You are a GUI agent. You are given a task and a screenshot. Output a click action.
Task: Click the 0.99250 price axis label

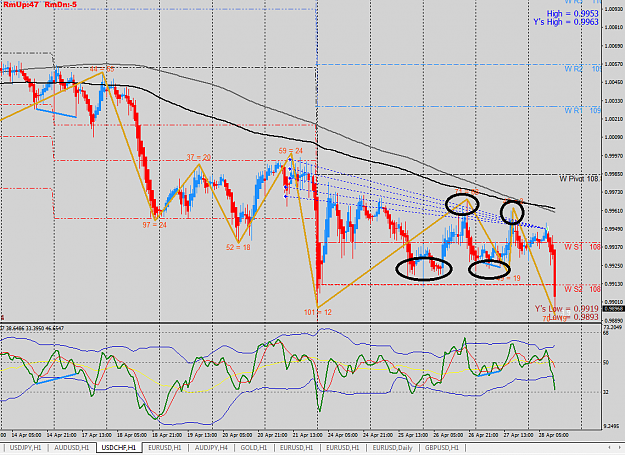pos(614,266)
